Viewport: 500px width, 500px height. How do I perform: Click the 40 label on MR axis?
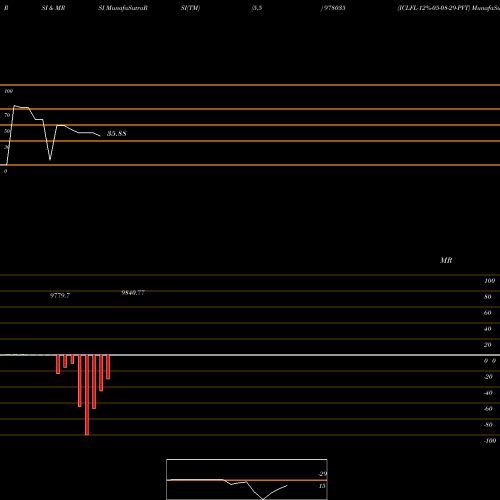(x=487, y=329)
